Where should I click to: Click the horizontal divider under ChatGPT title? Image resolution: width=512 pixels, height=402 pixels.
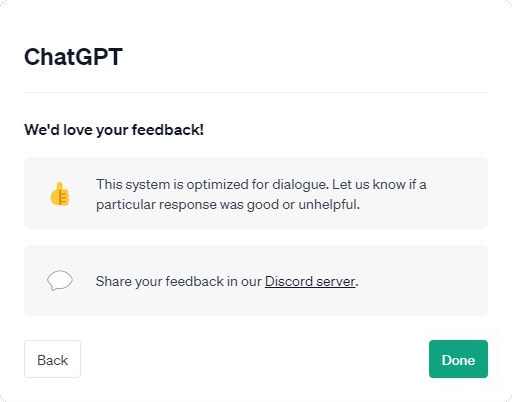256,92
